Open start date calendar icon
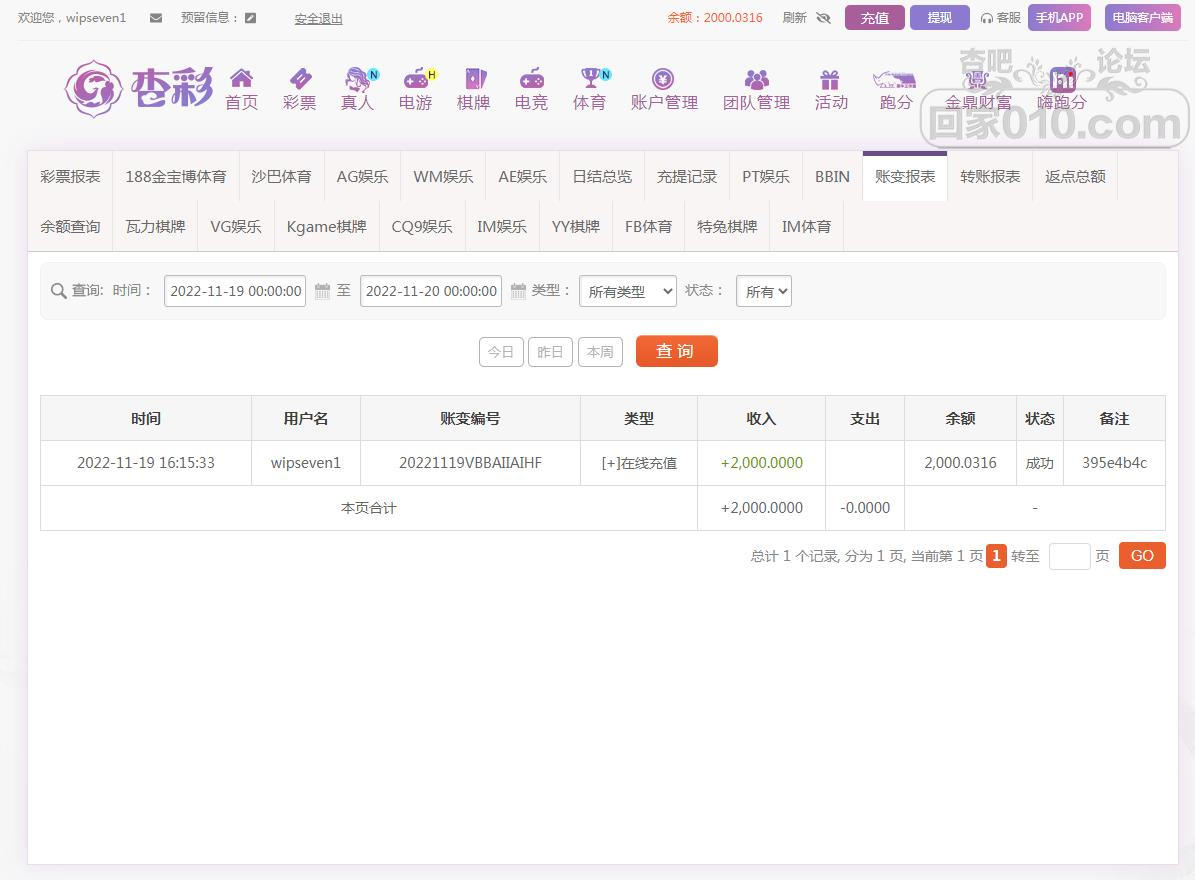Image resolution: width=1195 pixels, height=880 pixels. coord(322,291)
